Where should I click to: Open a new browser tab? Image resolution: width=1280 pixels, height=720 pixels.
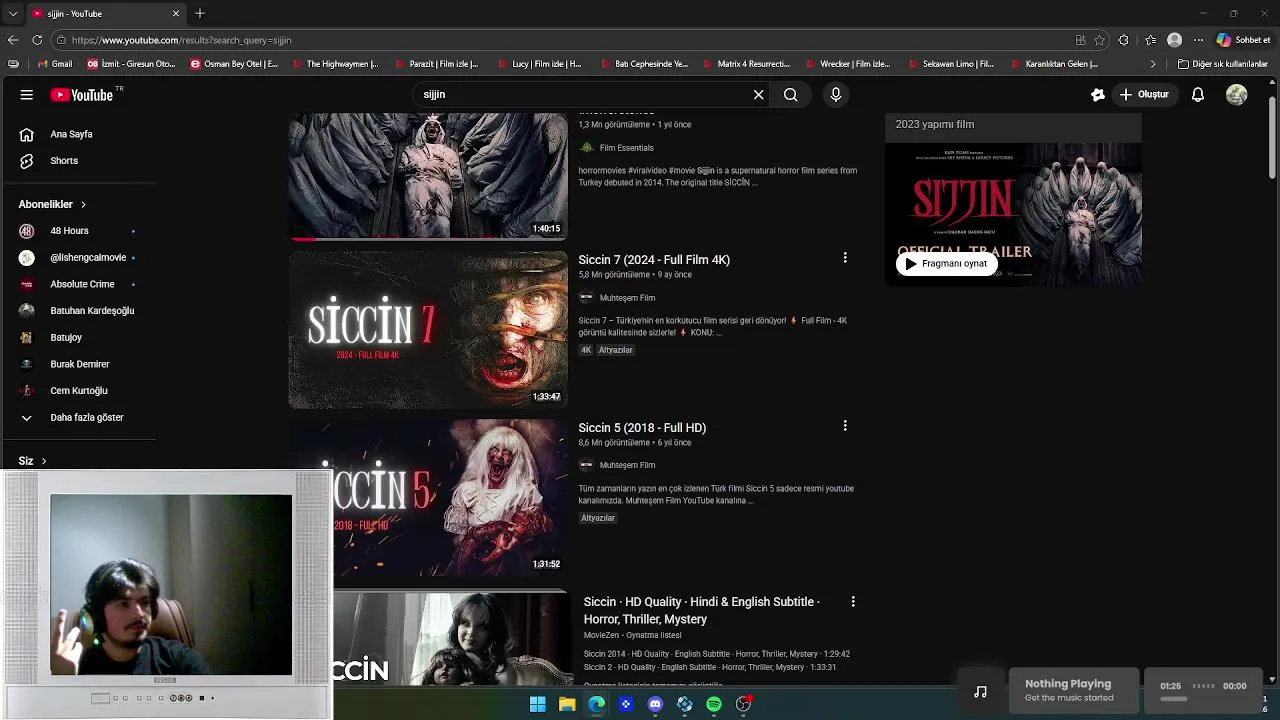click(x=200, y=14)
